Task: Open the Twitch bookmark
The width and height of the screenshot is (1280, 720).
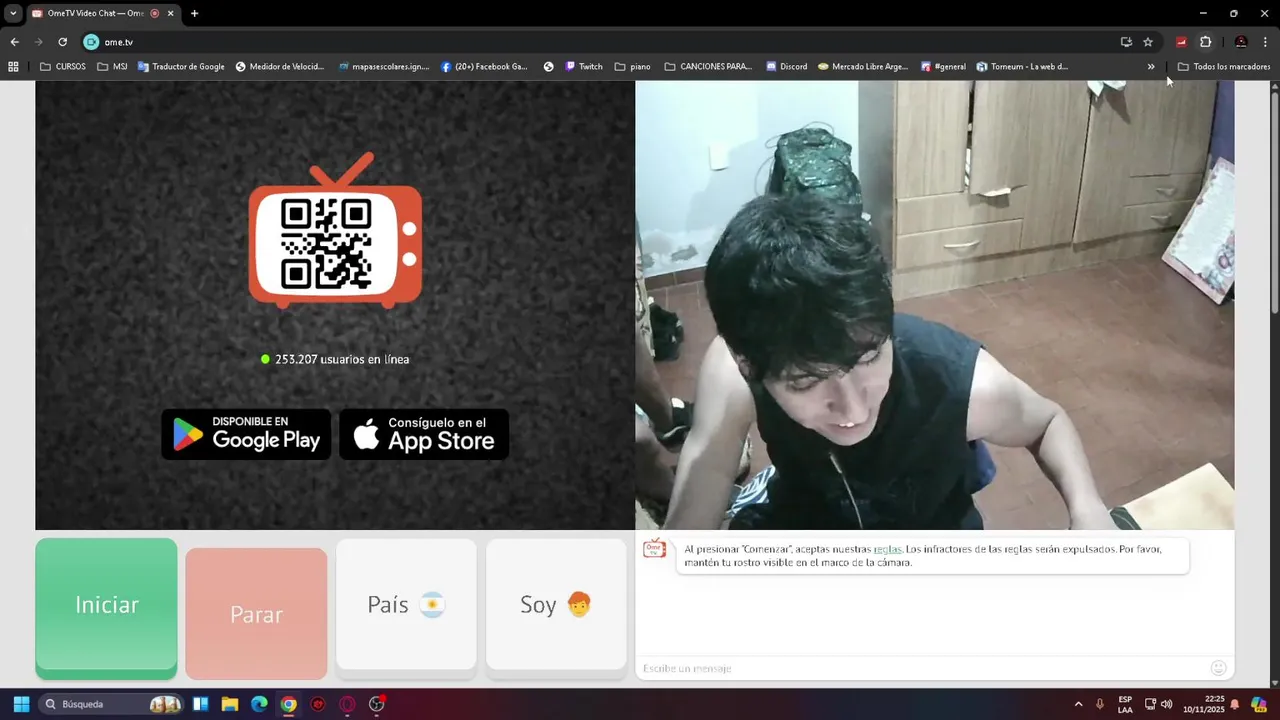Action: 584,67
